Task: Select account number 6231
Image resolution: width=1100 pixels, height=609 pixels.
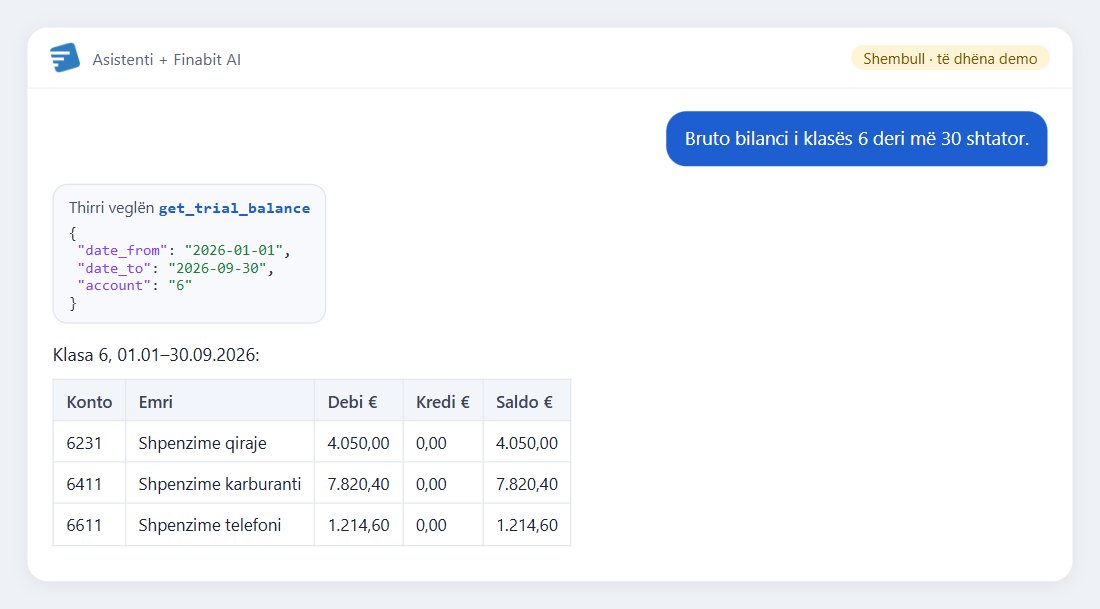Action: [x=84, y=443]
